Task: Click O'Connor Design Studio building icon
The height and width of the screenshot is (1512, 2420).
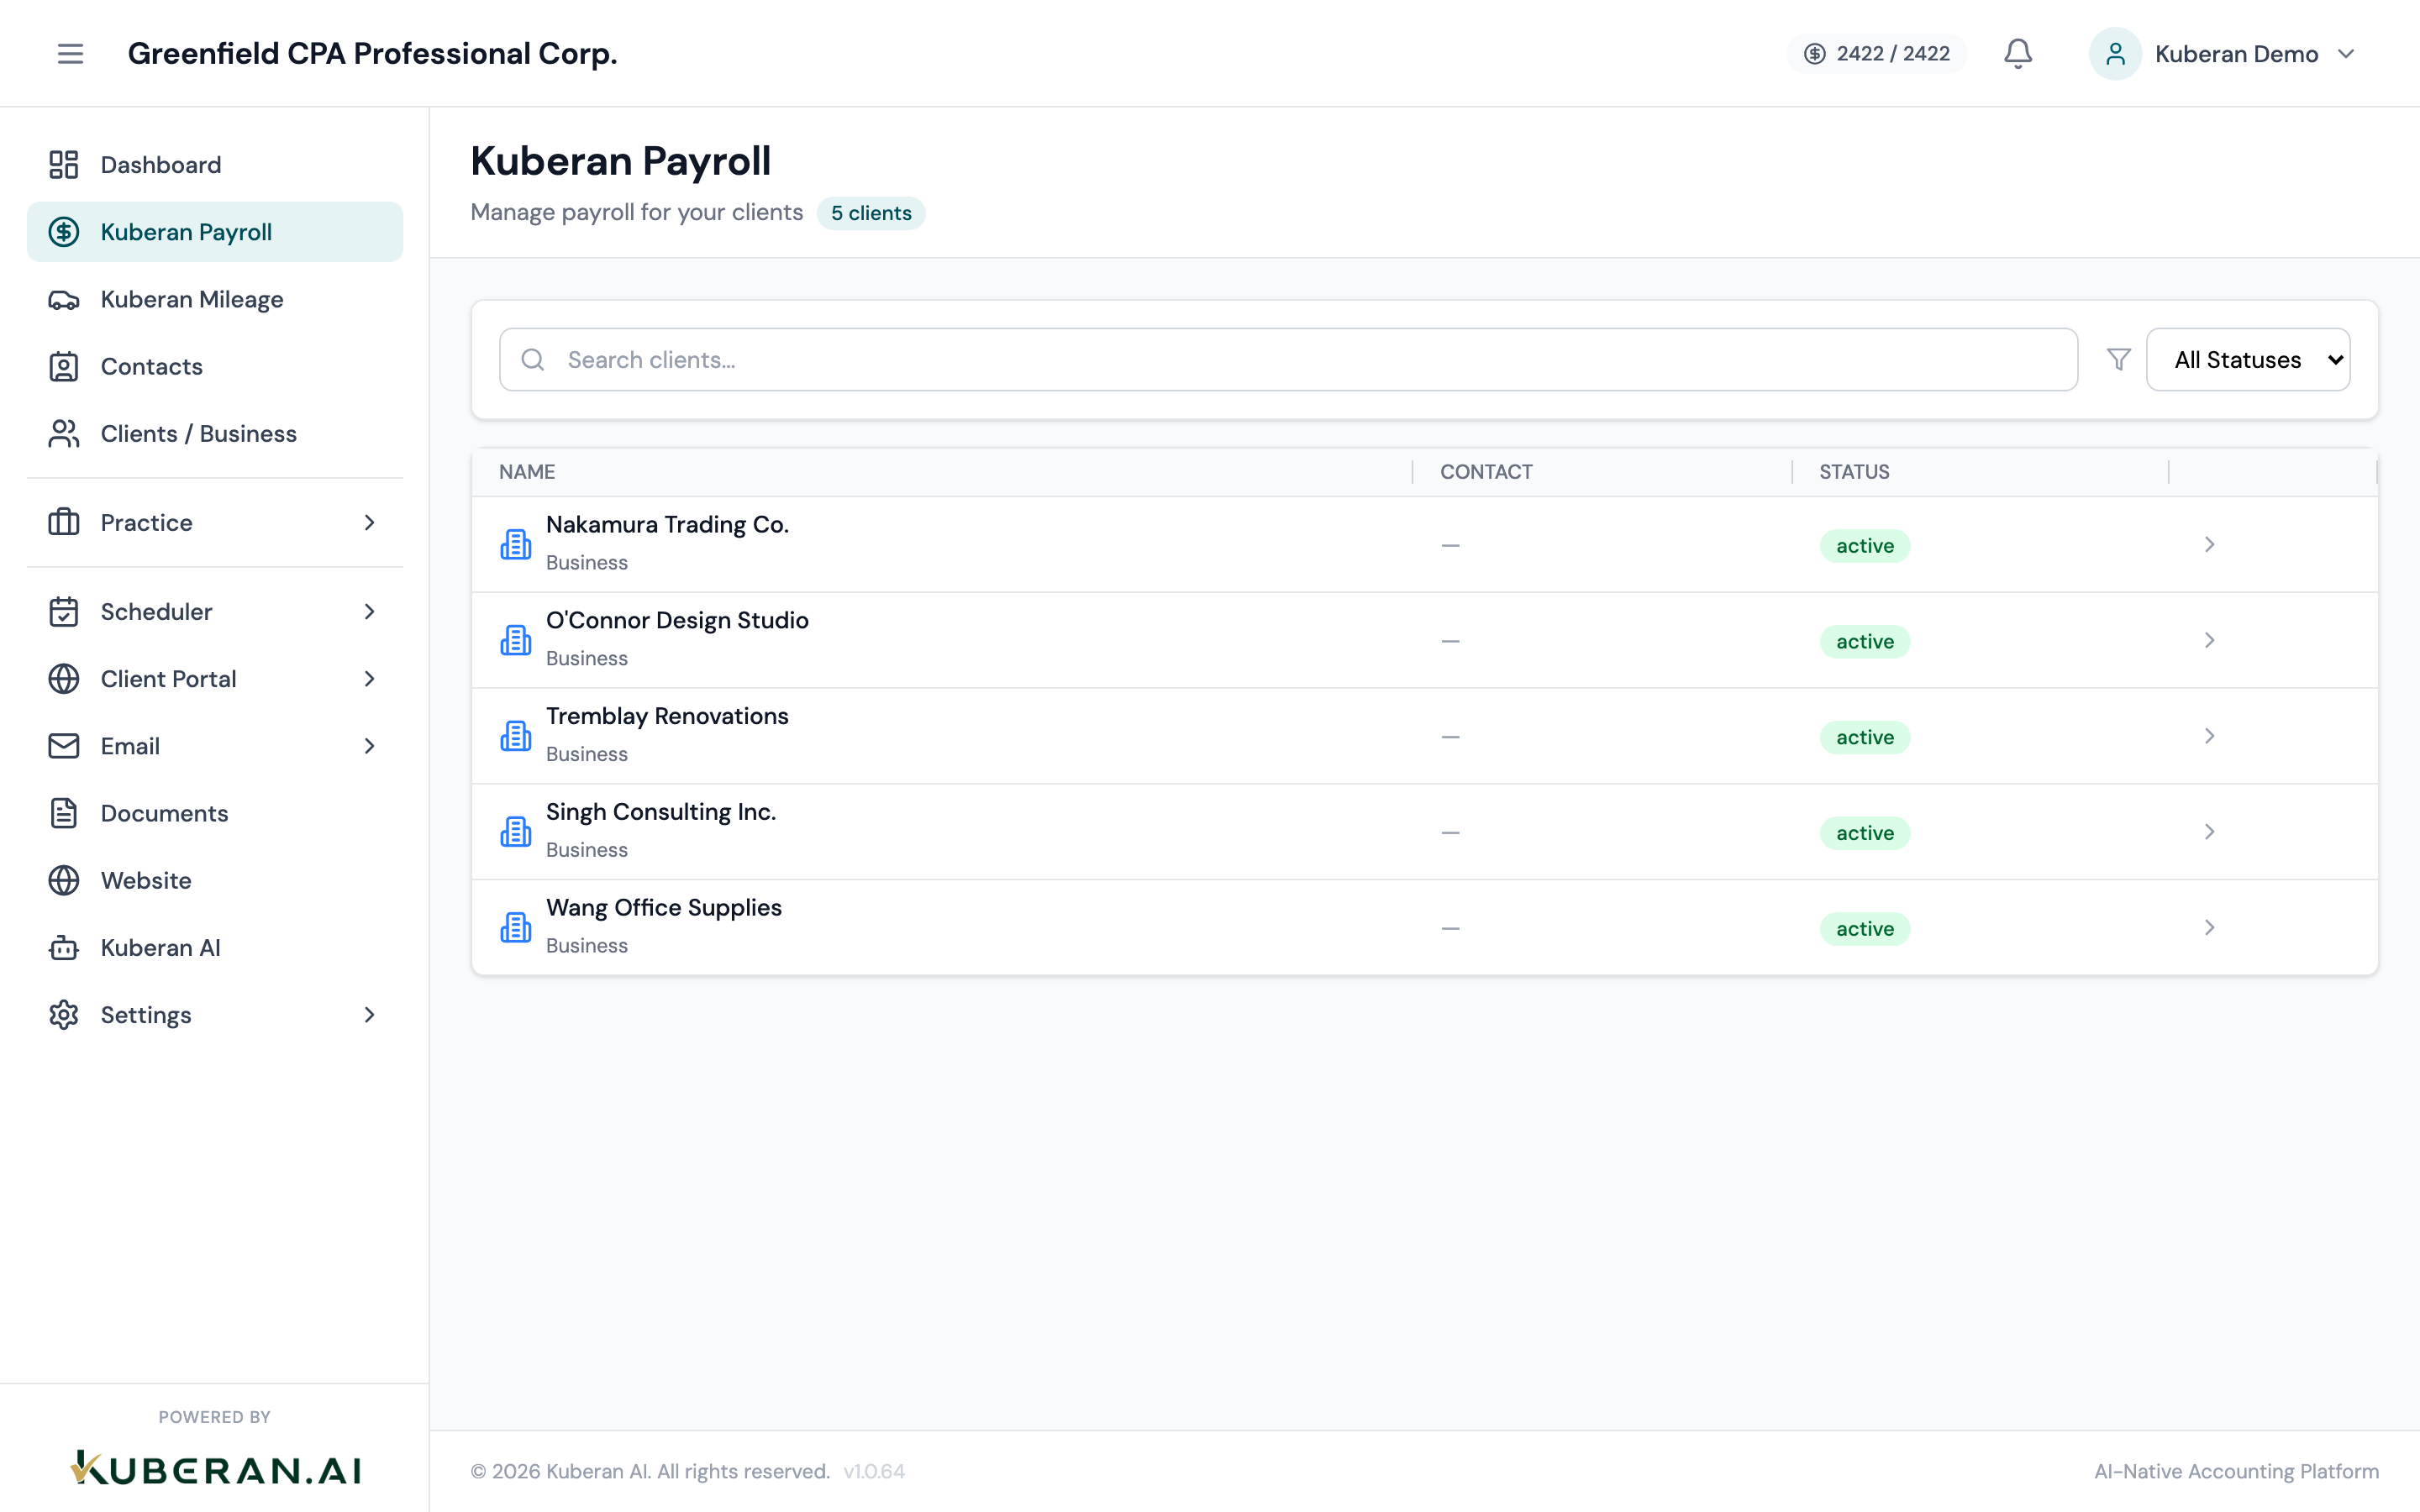Action: pyautogui.click(x=516, y=640)
